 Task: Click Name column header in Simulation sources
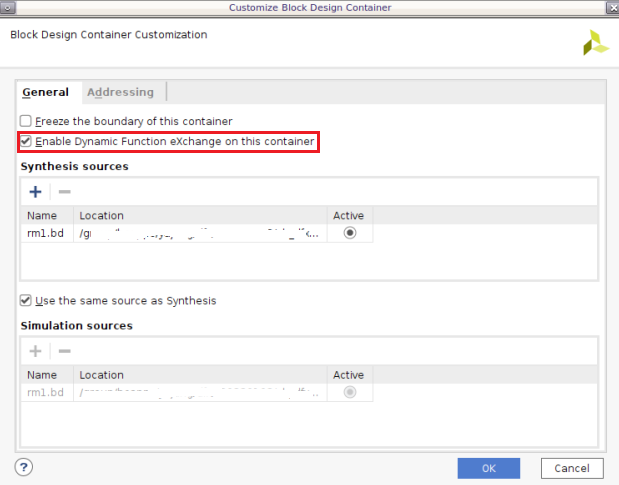point(47,375)
